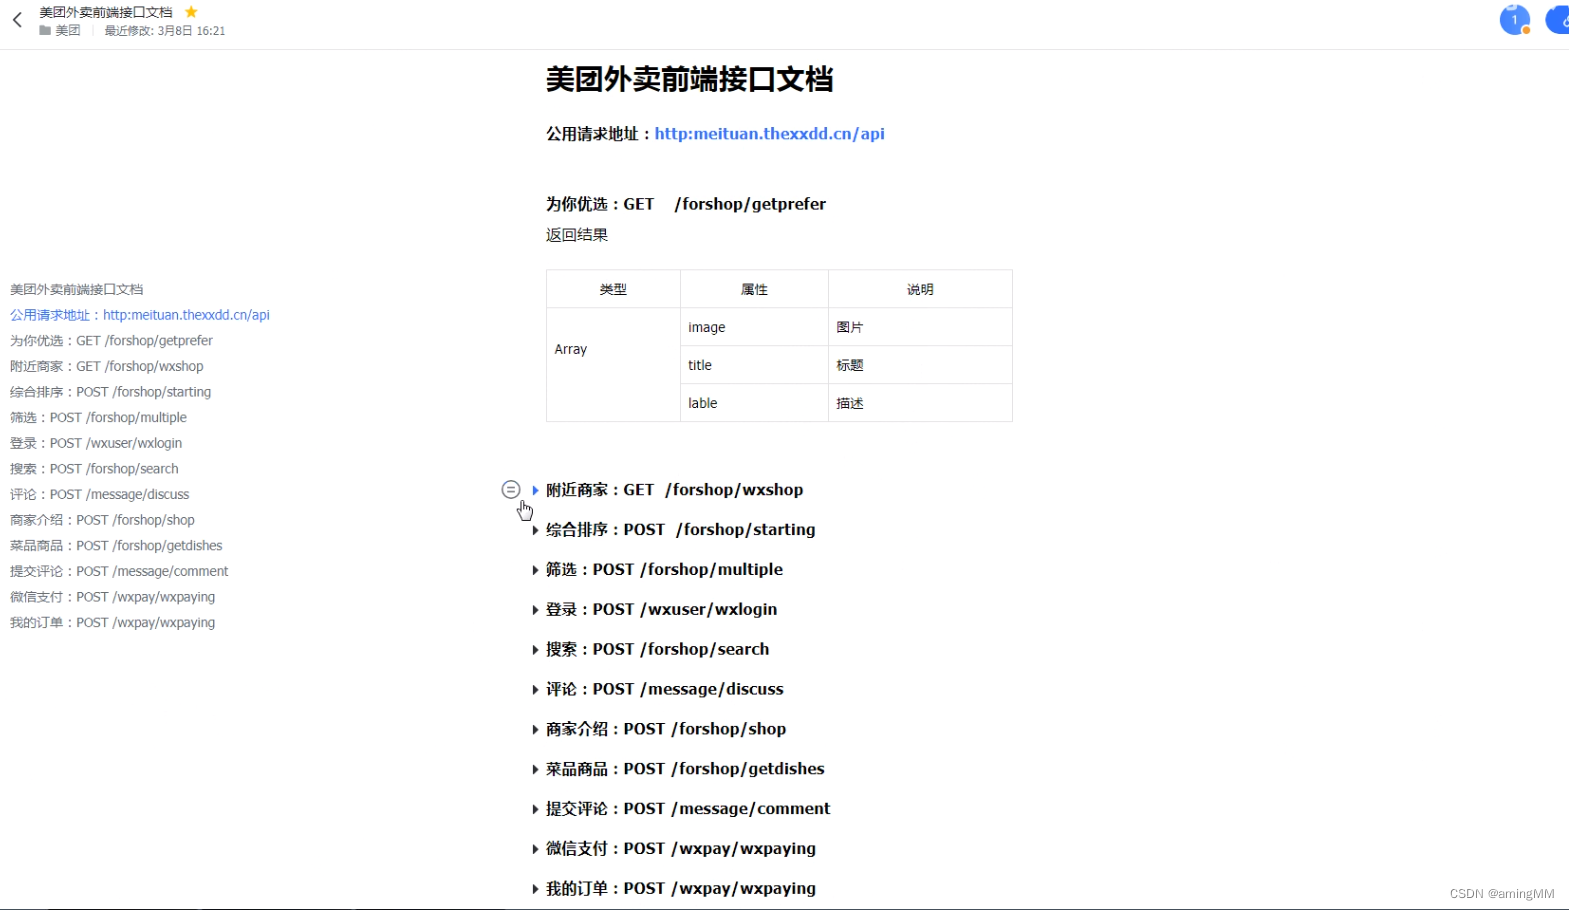Screen dimensions: 1569x910
Task: Expand the 商家介绍 POST /forshop/shop section
Action: 535,730
